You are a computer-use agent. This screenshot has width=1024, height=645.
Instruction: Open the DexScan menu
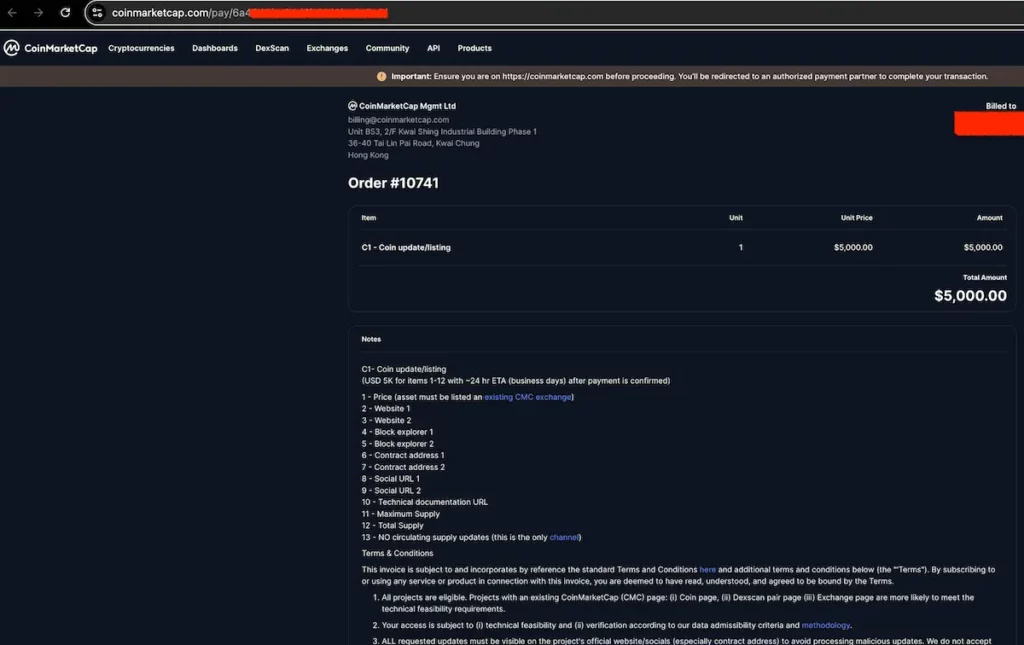coord(272,48)
